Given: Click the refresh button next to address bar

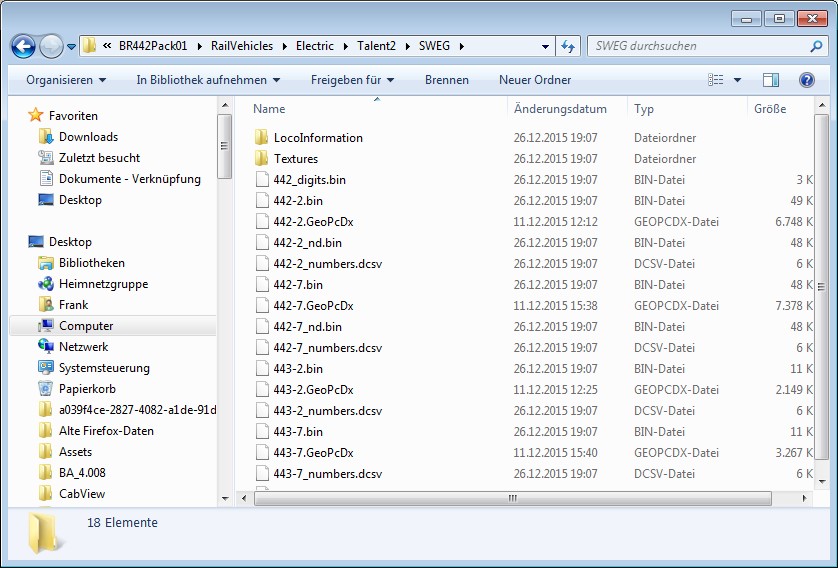Looking at the screenshot, I should 568,46.
